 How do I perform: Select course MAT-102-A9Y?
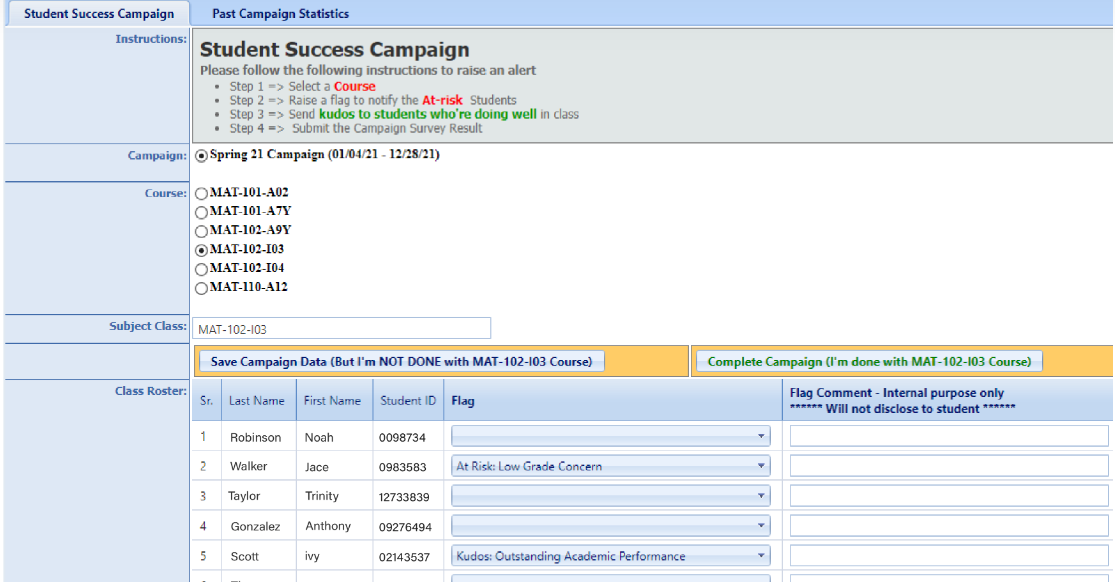[202, 231]
